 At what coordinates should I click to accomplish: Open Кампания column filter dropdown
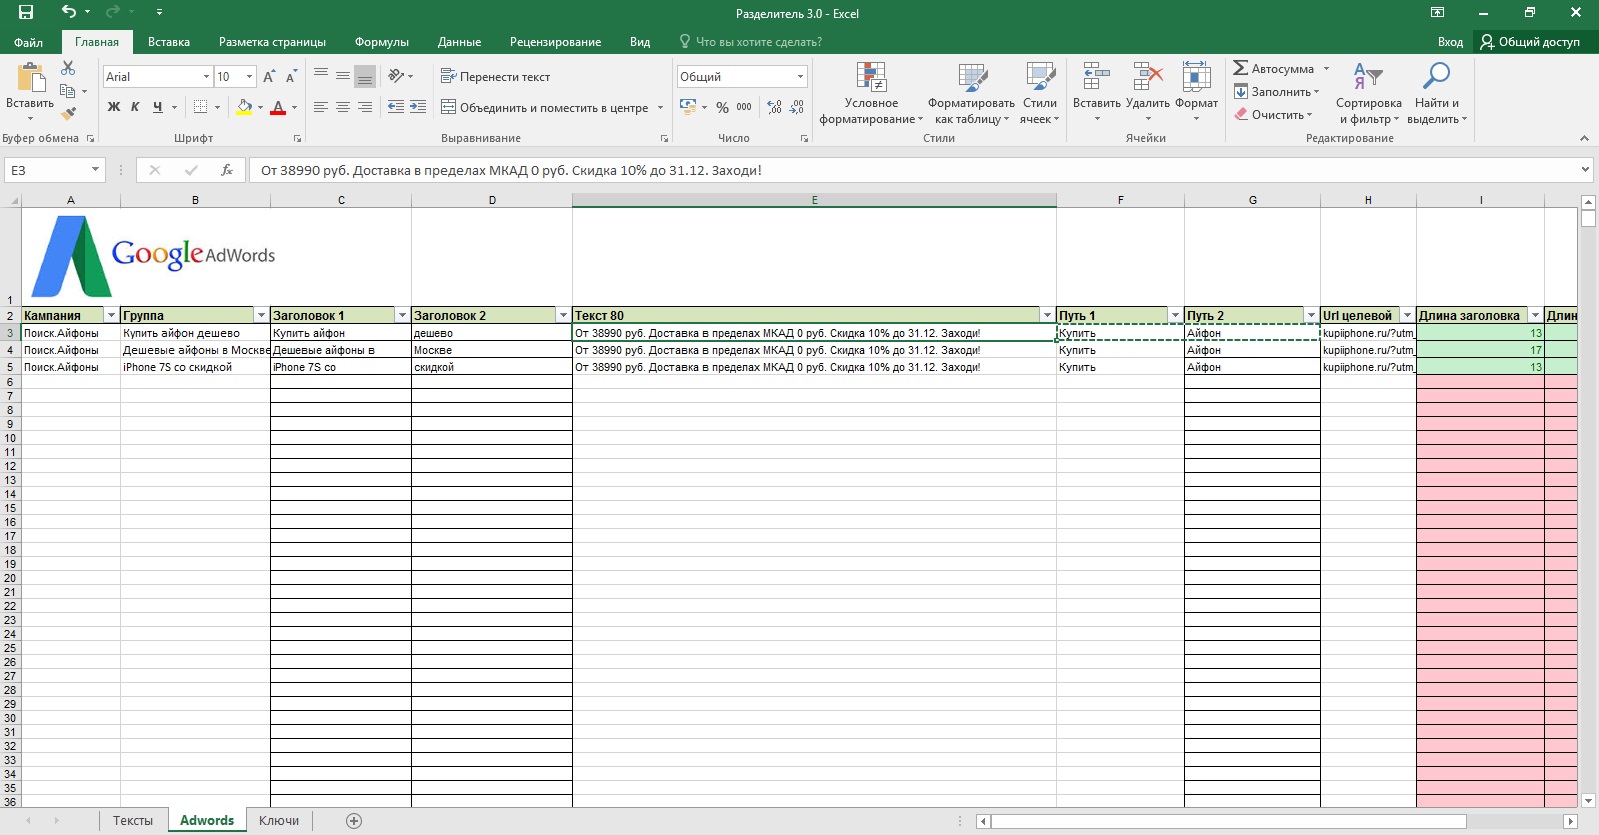click(111, 315)
